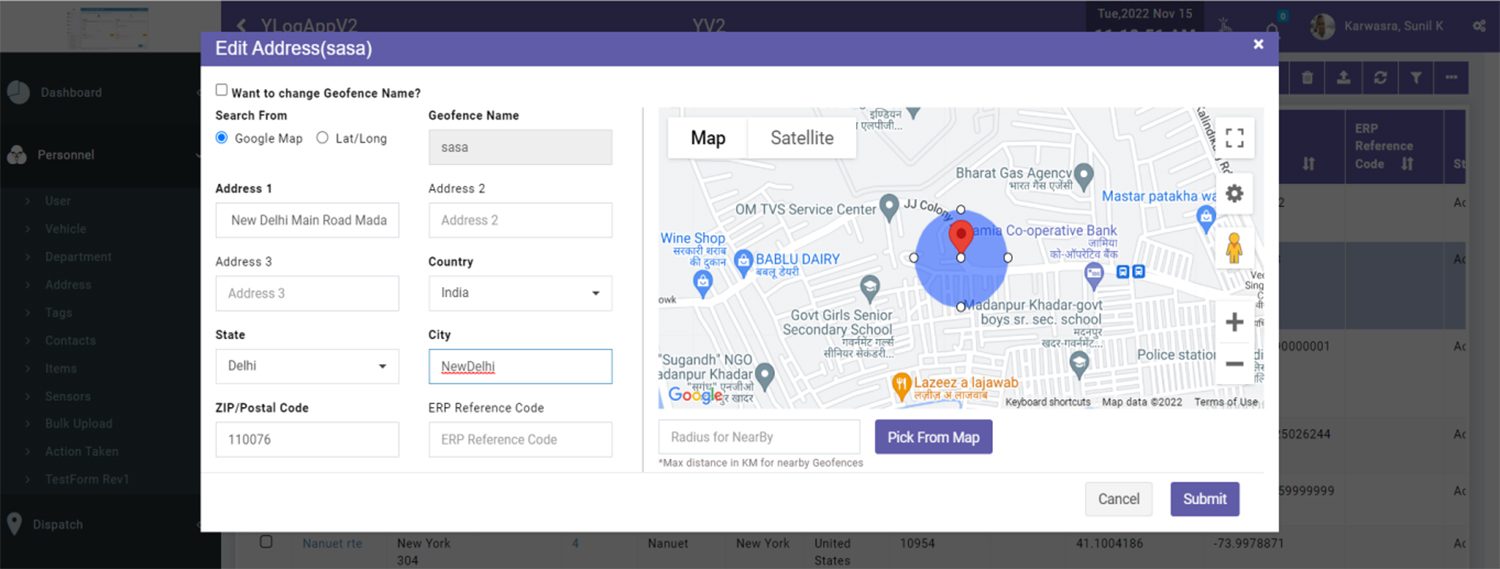Open the more options ellipsis in the background toolbar

point(1451,77)
